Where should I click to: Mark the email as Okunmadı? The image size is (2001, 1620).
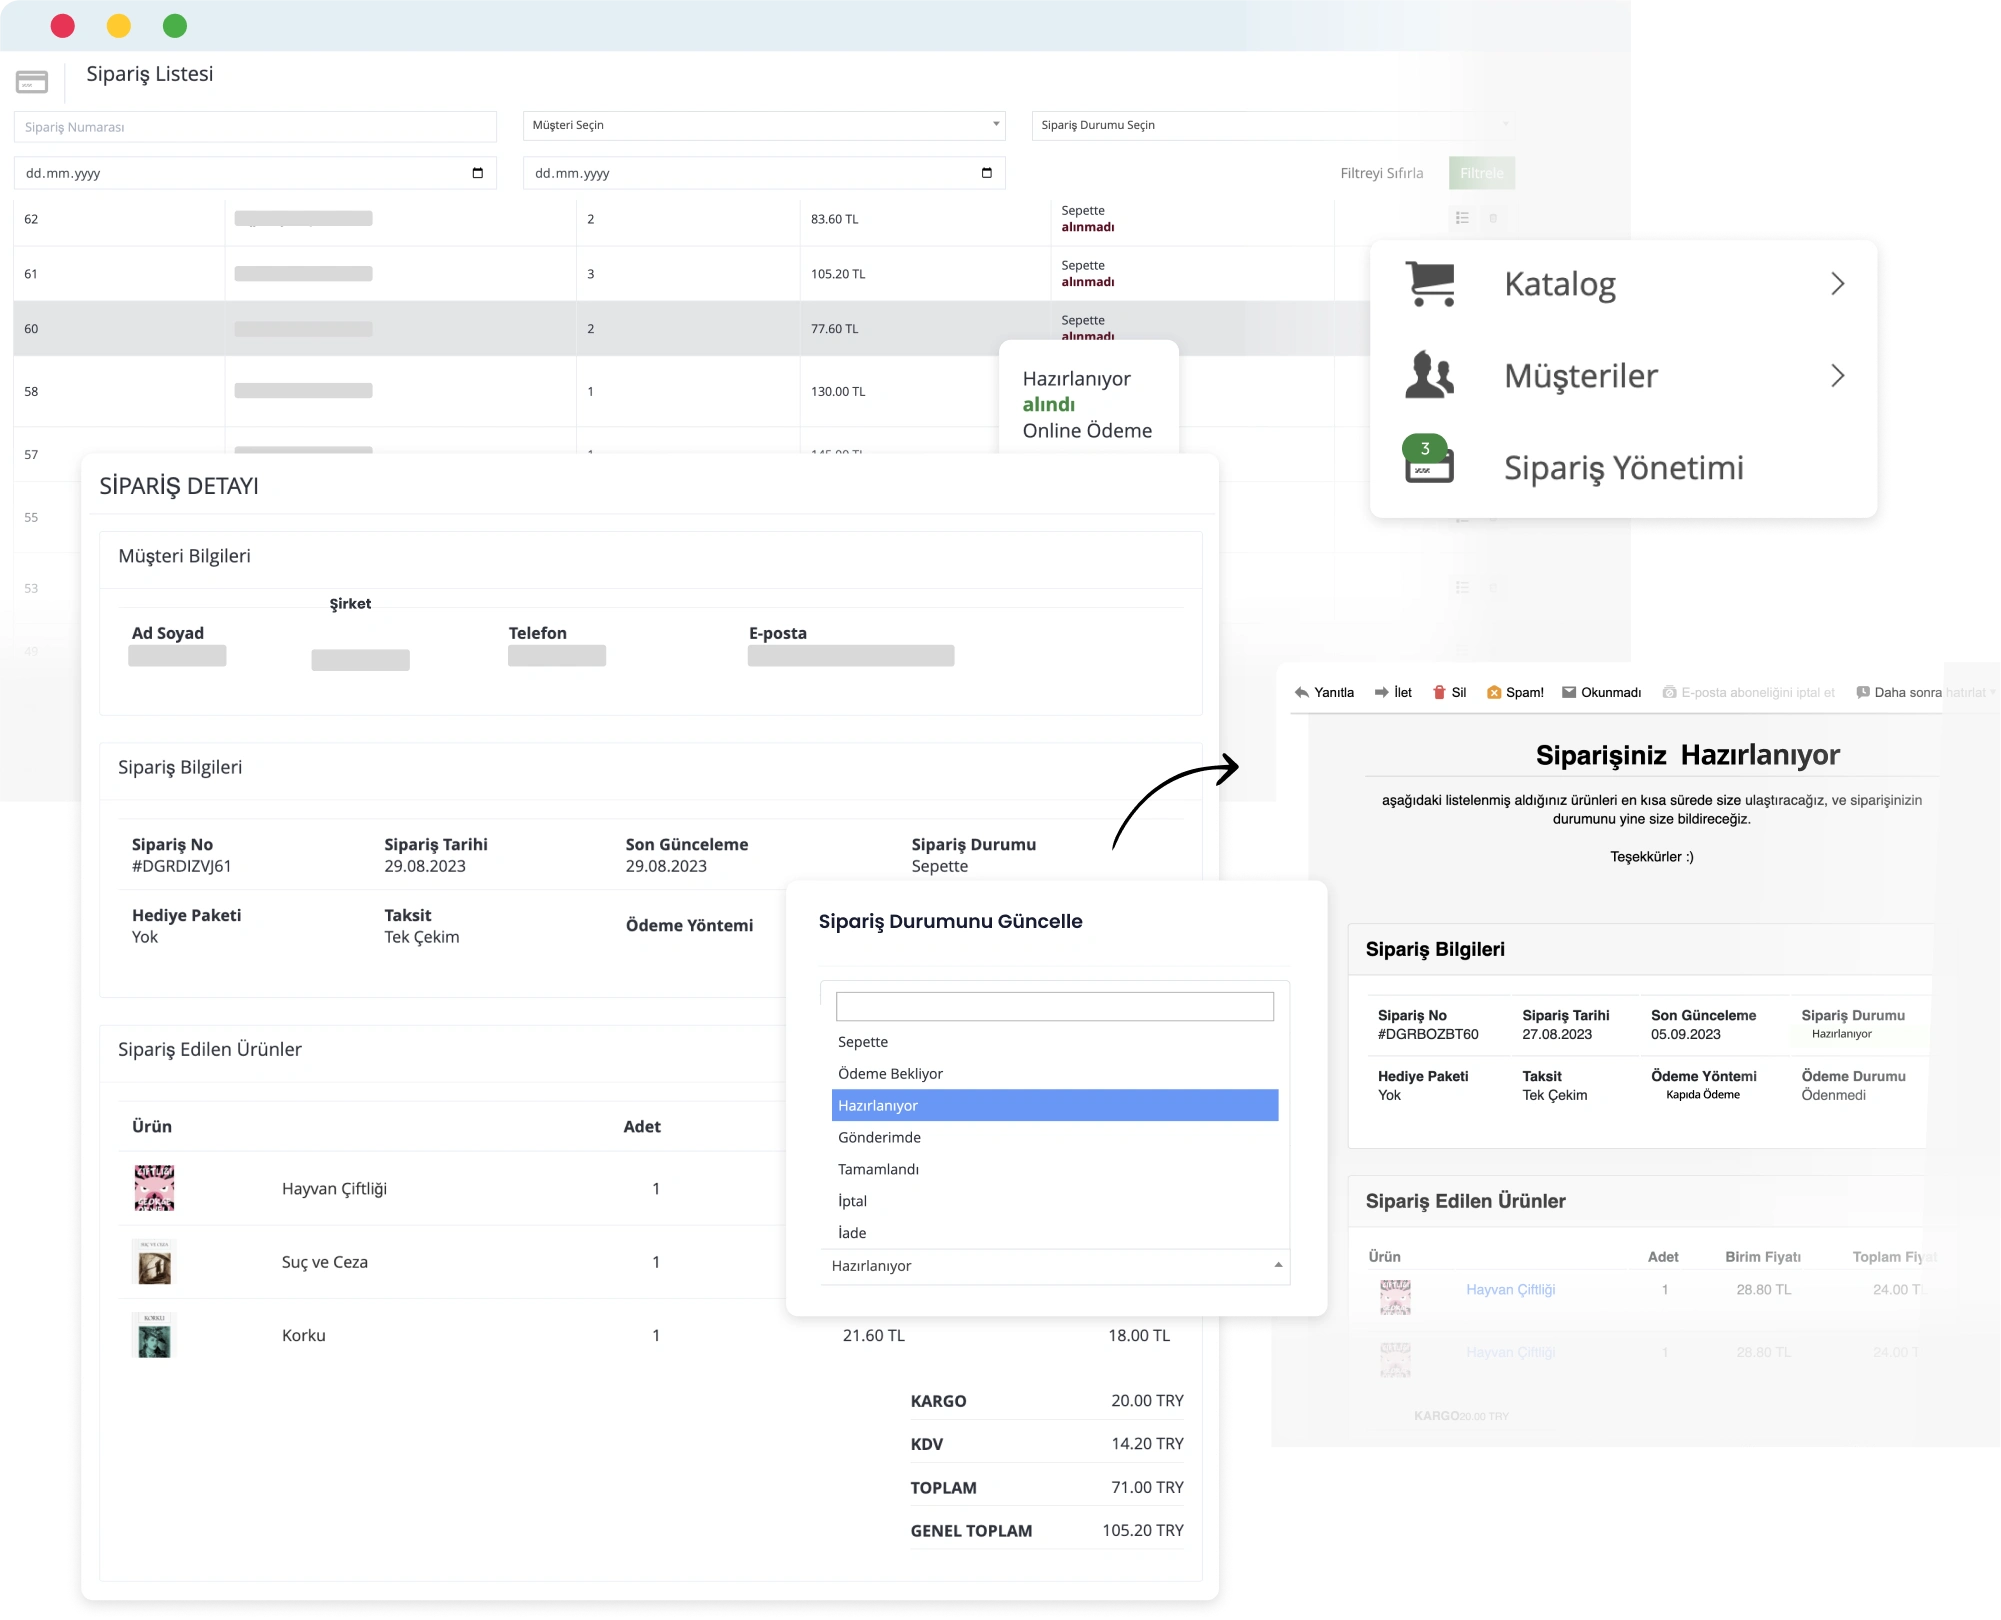click(1601, 692)
